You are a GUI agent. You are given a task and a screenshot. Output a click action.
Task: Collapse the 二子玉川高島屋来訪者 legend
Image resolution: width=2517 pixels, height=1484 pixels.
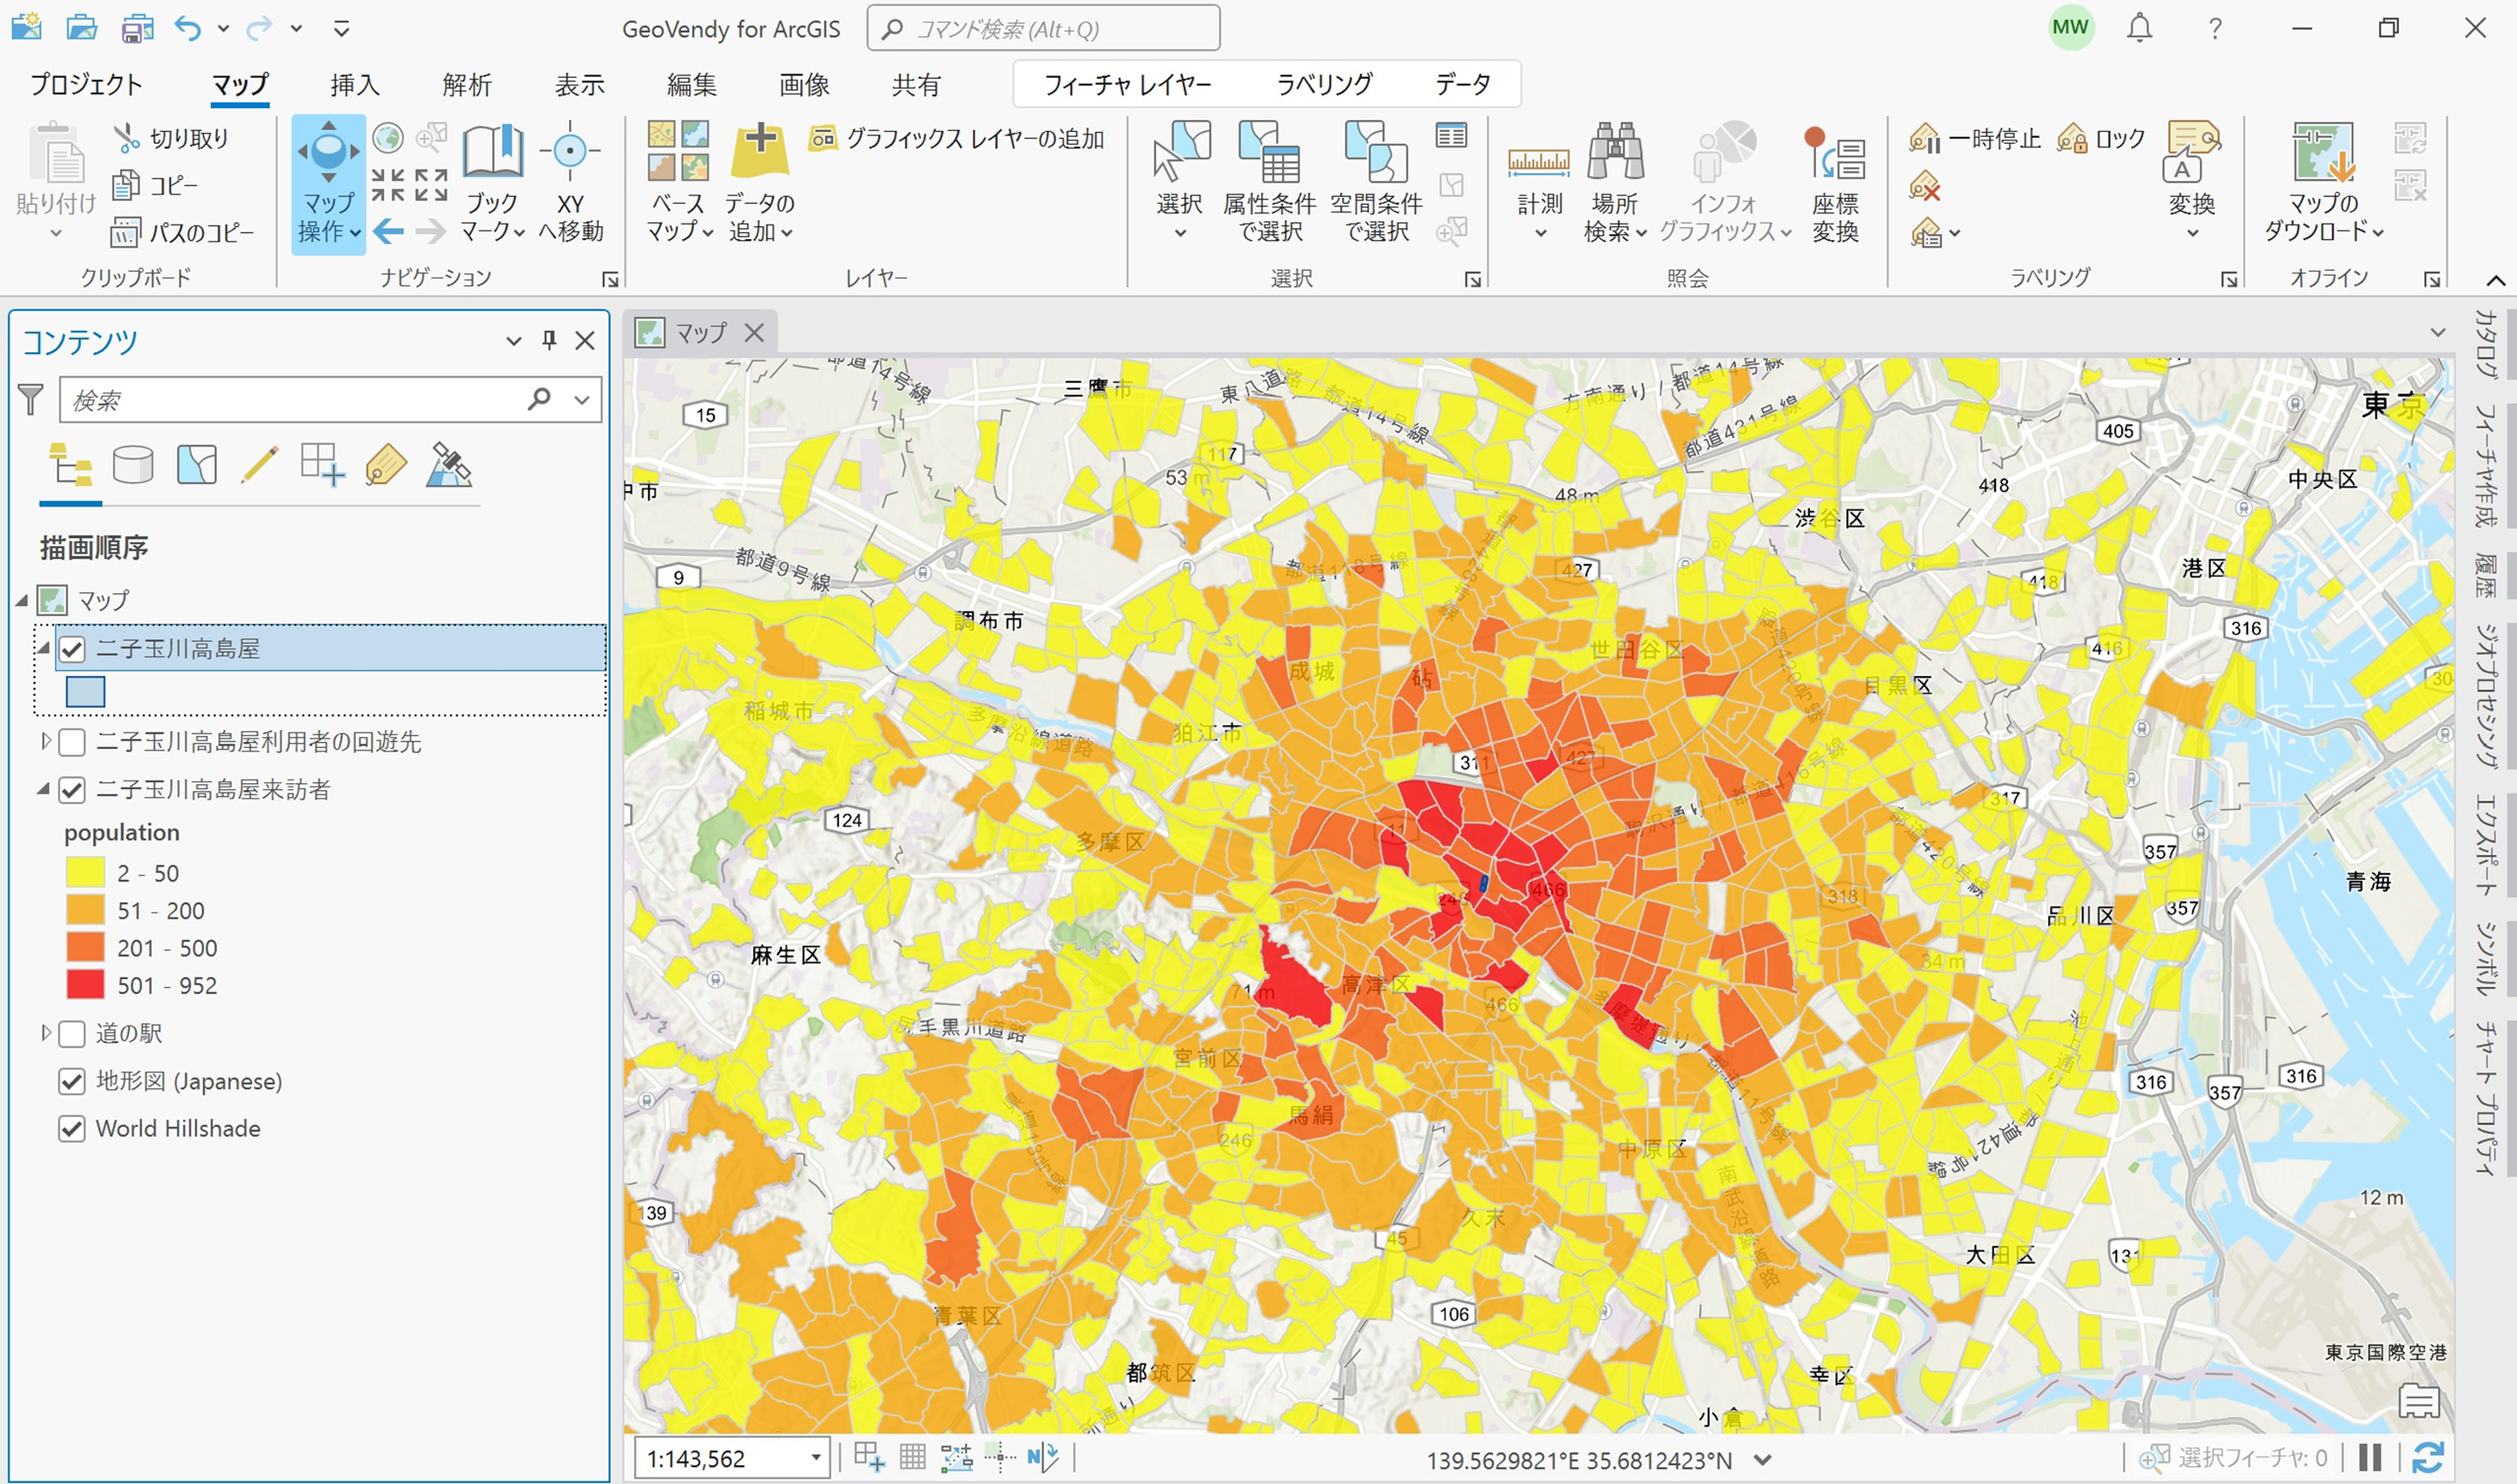(43, 790)
